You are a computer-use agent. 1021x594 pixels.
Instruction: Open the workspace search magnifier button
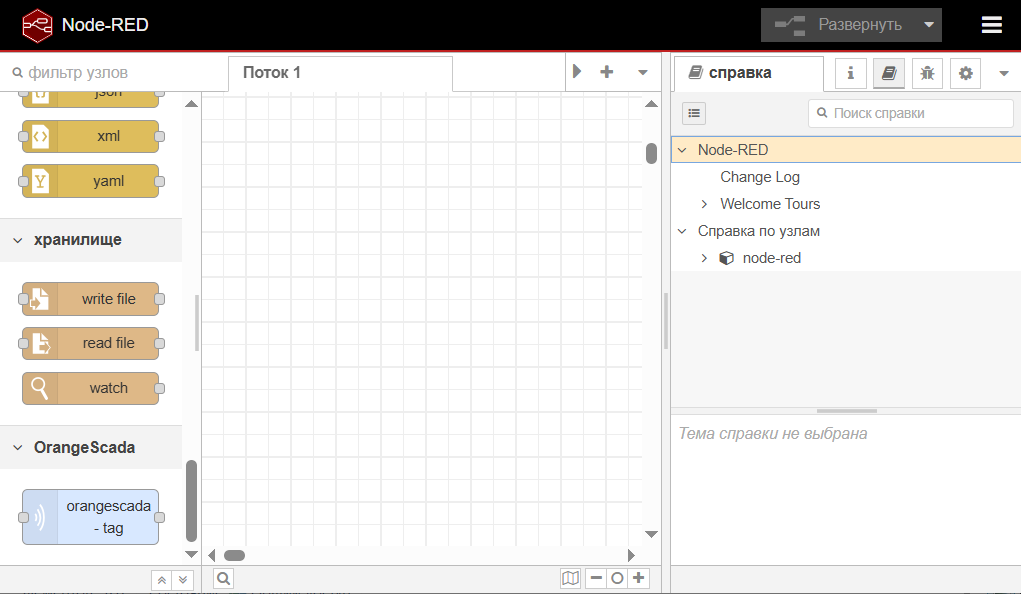(x=223, y=578)
